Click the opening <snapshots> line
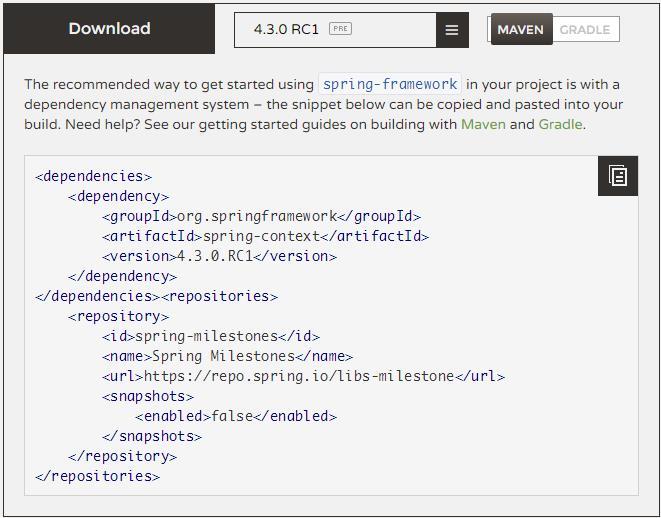Image resolution: width=661 pixels, height=518 pixels. [x=148, y=397]
